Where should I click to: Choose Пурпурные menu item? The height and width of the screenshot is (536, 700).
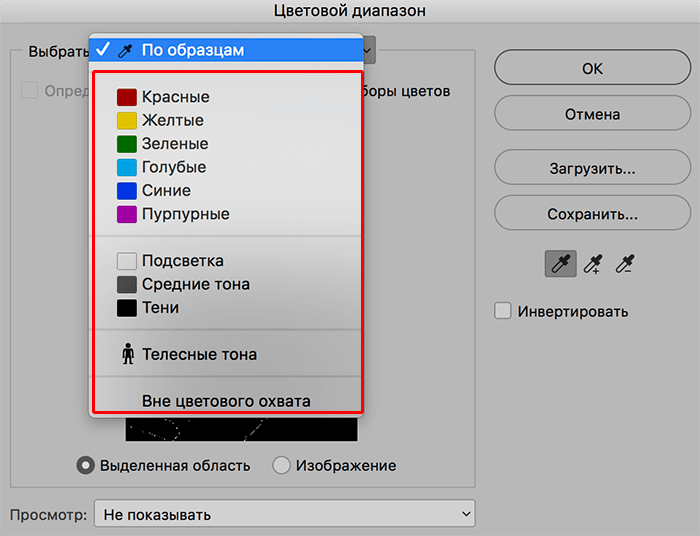226,214
